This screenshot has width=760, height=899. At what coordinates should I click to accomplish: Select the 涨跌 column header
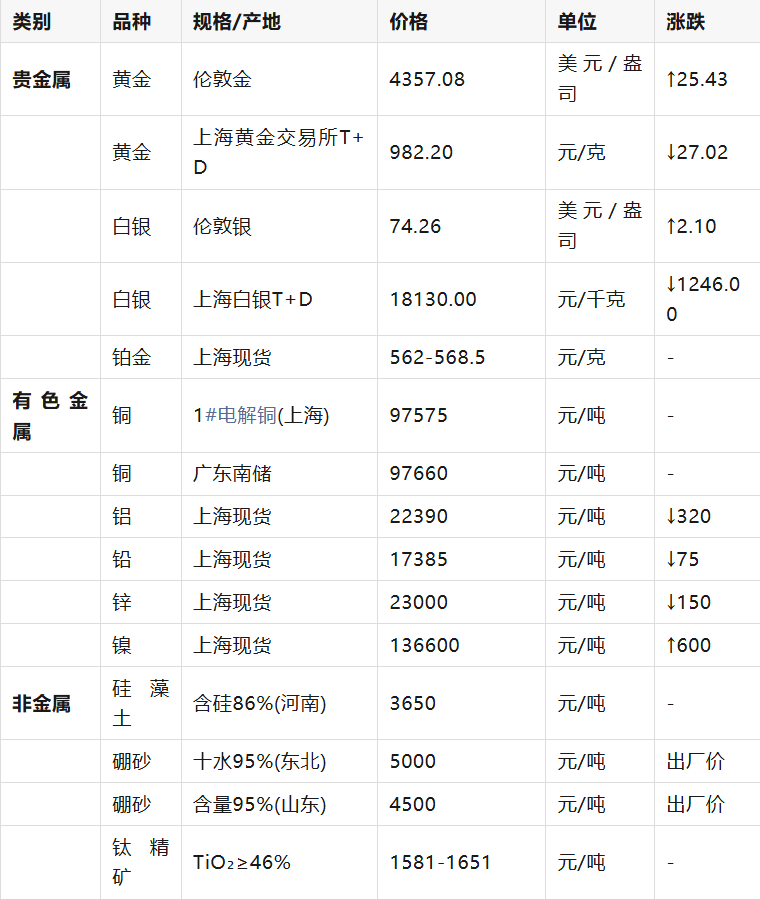click(686, 21)
